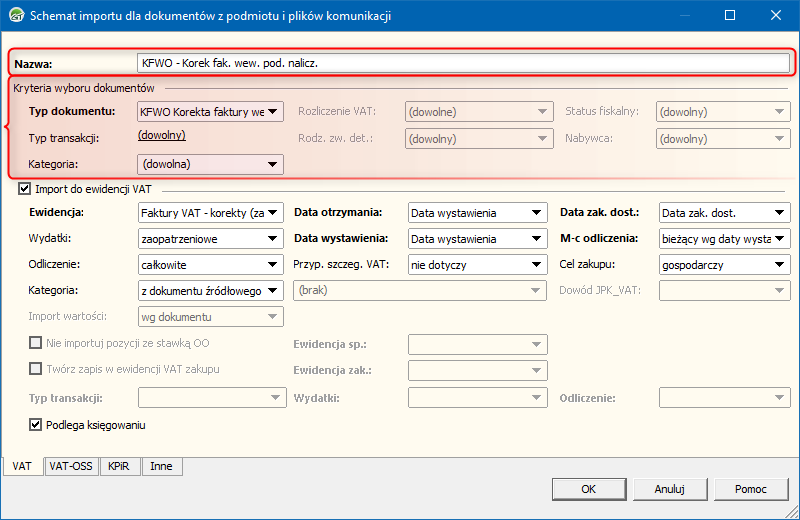This screenshot has width=800, height=520.
Task: Close the dialog with the X button
Action: click(775, 16)
